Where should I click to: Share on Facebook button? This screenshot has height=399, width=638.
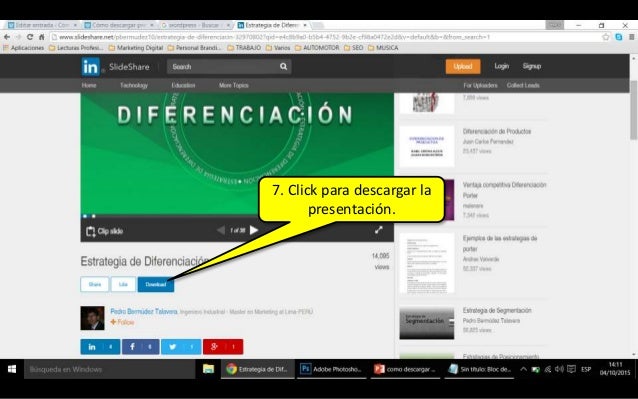coord(141,347)
